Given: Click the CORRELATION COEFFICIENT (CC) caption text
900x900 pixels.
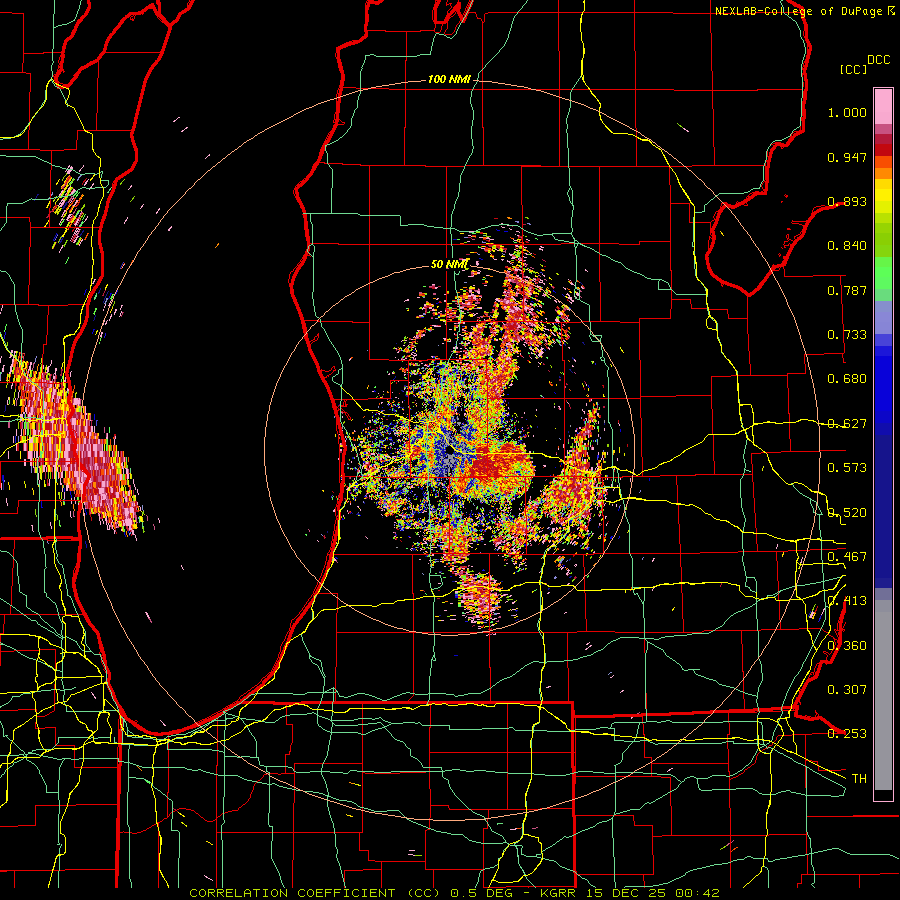Looking at the screenshot, I should point(315,893).
